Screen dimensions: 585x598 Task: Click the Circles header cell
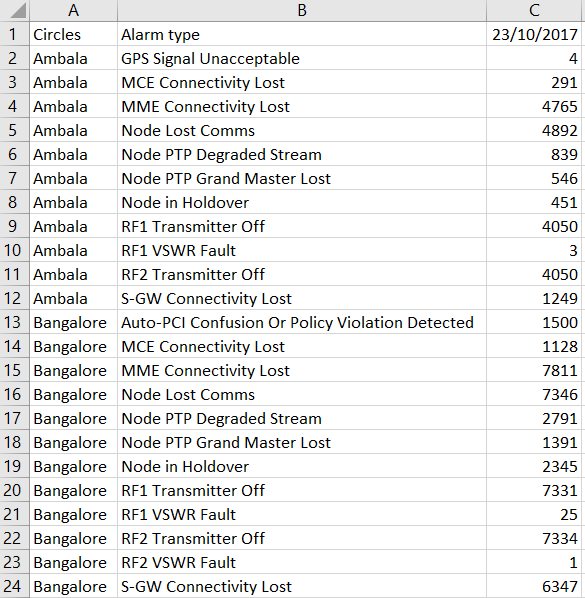tap(74, 34)
